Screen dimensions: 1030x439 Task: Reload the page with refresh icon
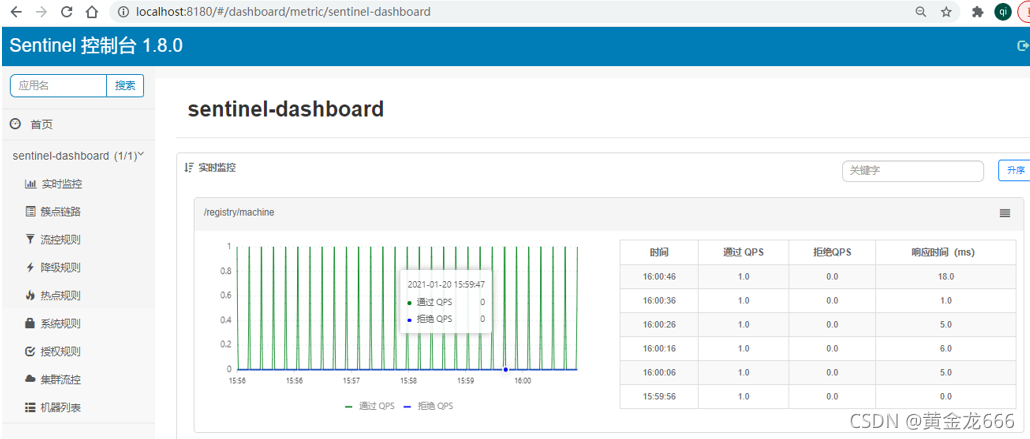tap(66, 12)
